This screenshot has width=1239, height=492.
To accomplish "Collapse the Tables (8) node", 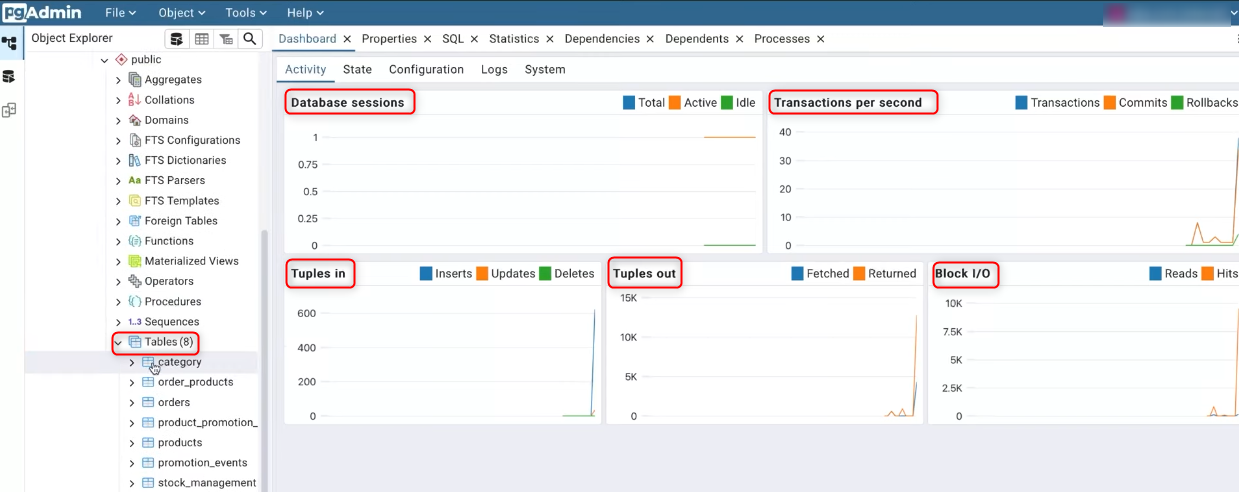I will (118, 342).
